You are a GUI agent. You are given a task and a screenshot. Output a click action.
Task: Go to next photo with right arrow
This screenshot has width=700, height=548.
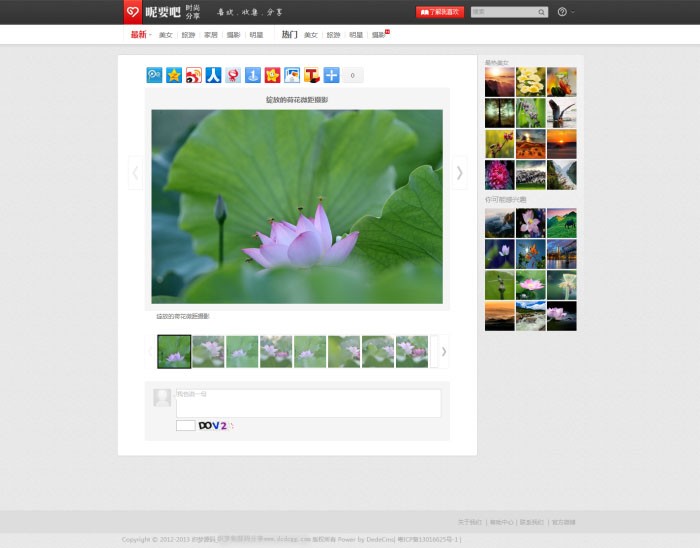pyautogui.click(x=459, y=173)
